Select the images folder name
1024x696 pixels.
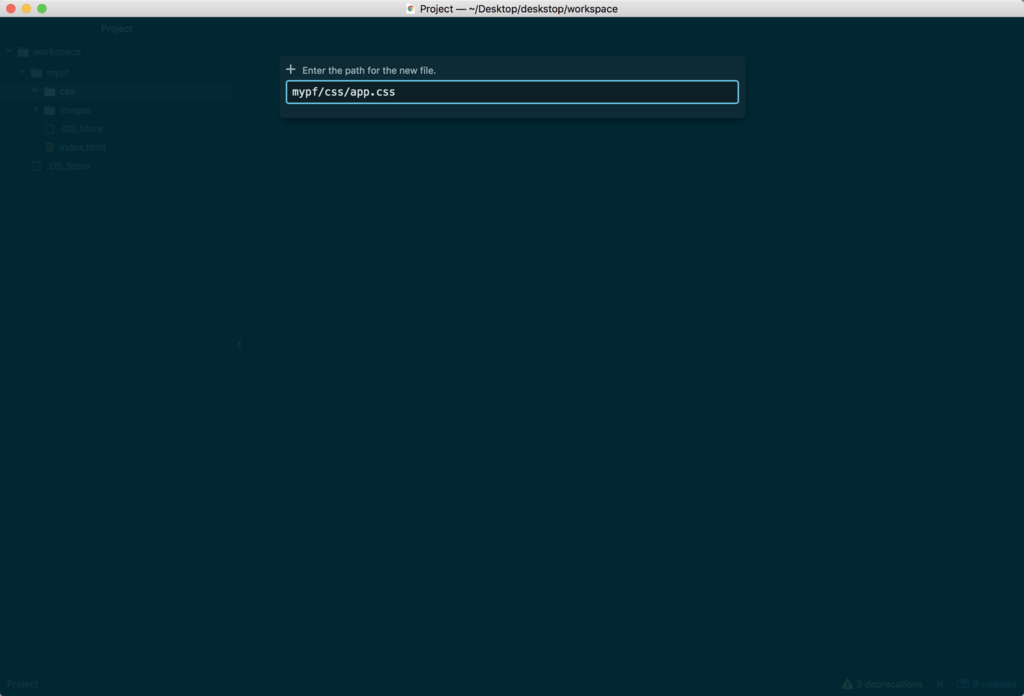tap(75, 110)
